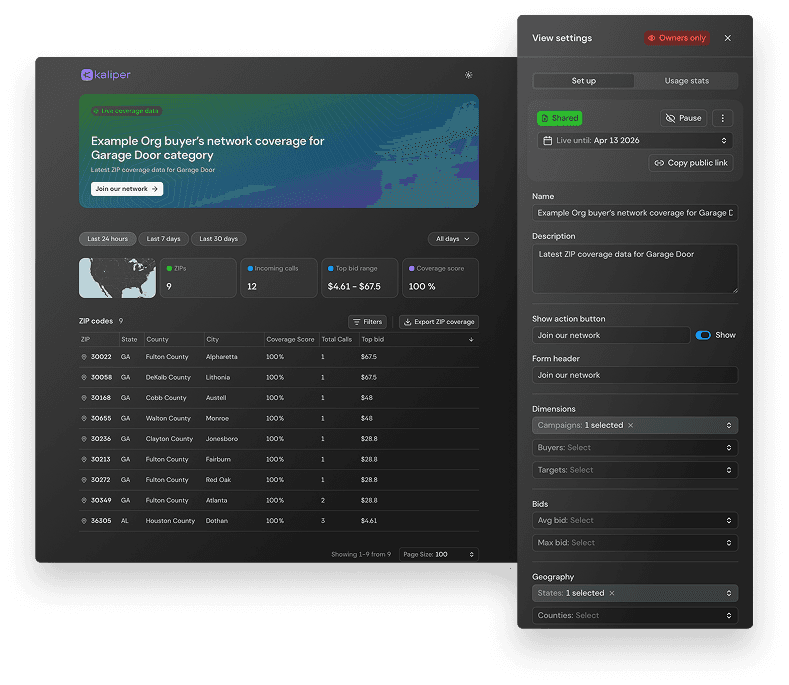The image size is (789, 685).
Task: Click the Join our network banner button
Action: click(x=127, y=189)
